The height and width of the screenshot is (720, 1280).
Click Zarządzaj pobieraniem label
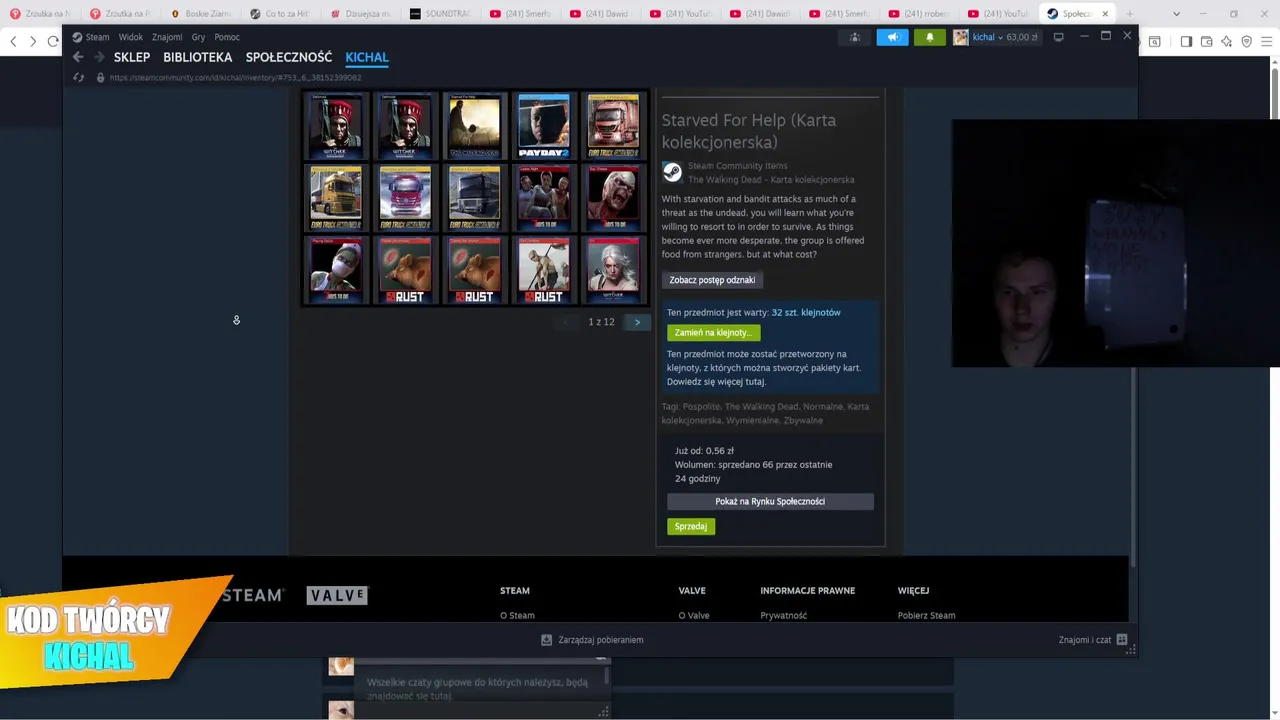coord(600,640)
